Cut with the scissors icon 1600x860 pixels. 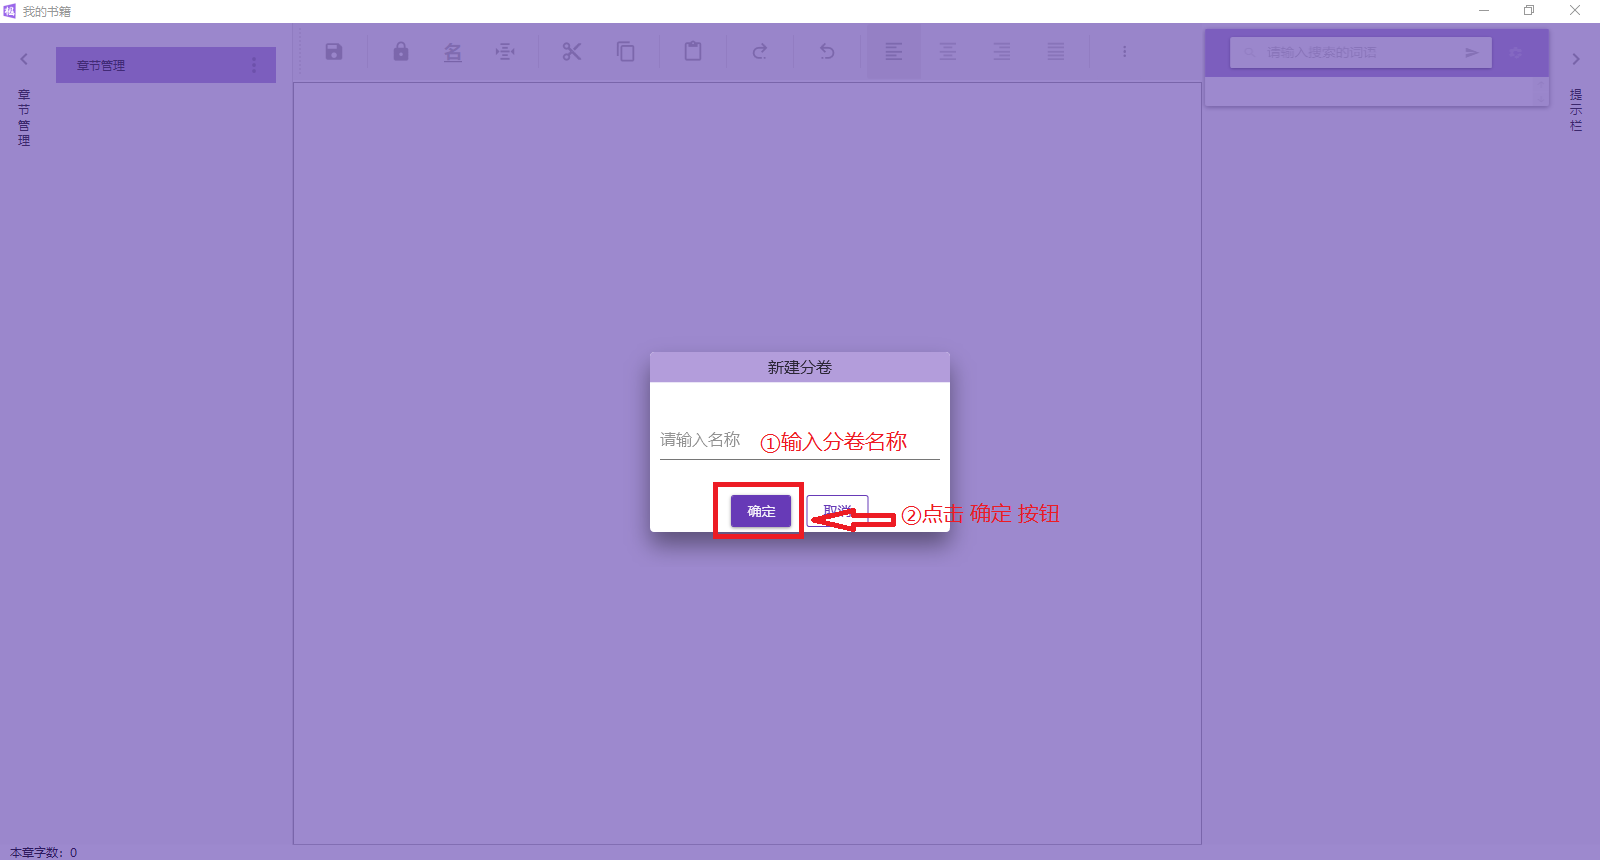point(572,52)
